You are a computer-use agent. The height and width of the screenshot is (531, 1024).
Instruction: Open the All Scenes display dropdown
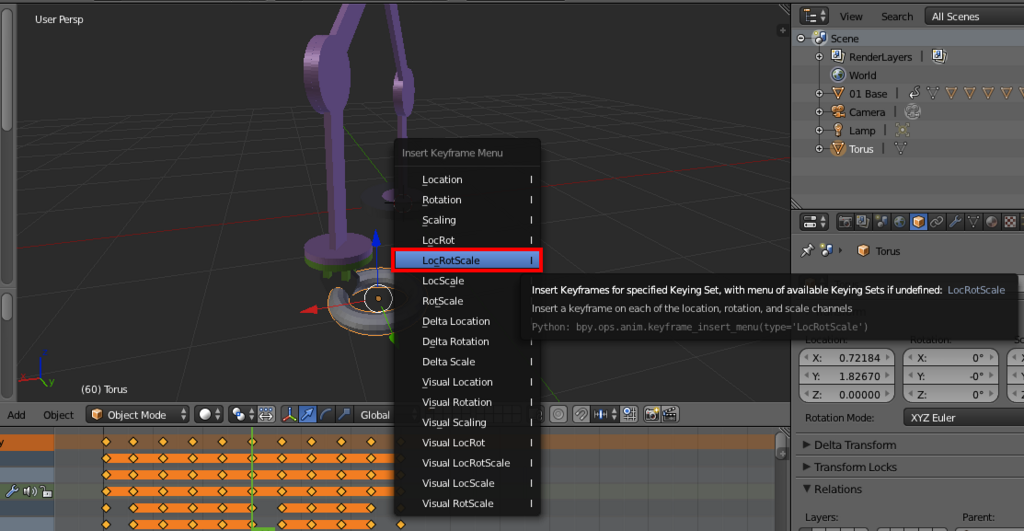coord(974,16)
